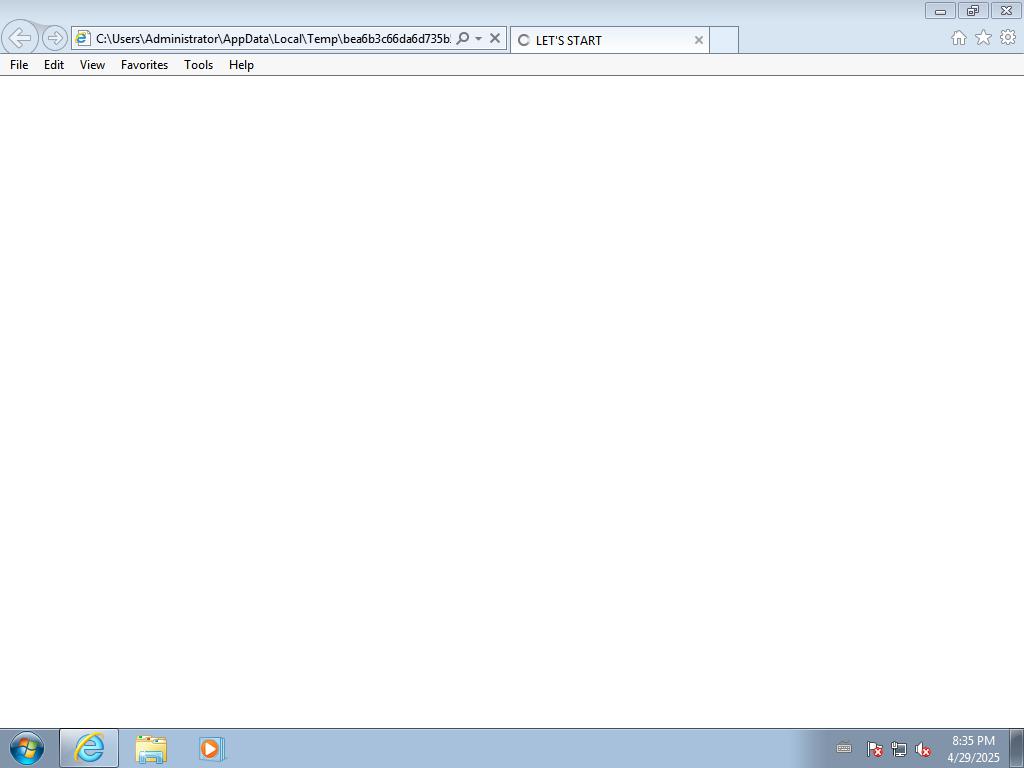Click into the address bar path text
The image size is (1024, 768).
click(x=273, y=39)
